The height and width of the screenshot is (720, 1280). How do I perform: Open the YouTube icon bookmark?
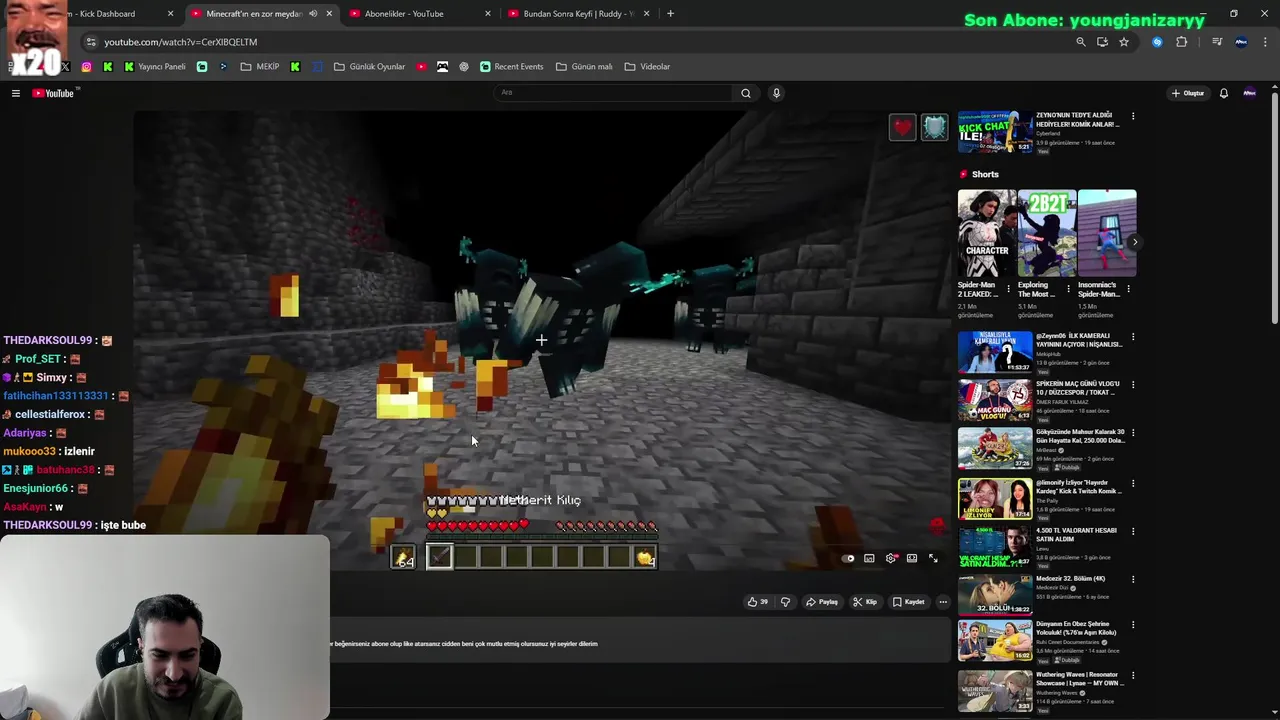(421, 67)
